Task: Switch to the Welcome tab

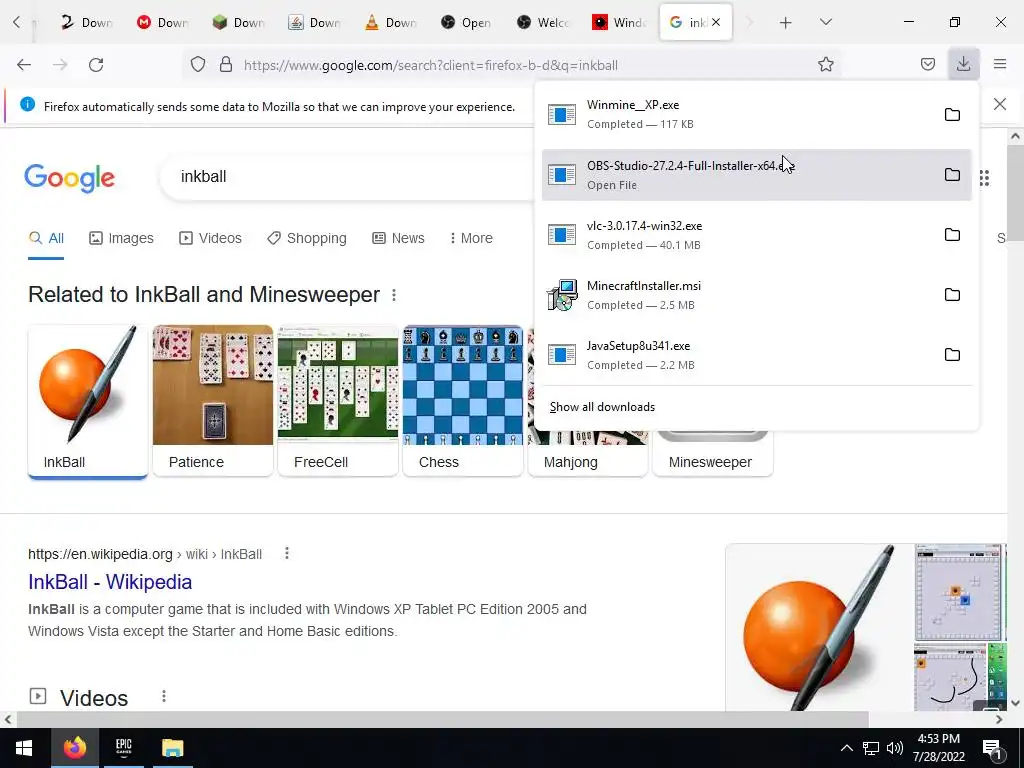Action: point(543,22)
